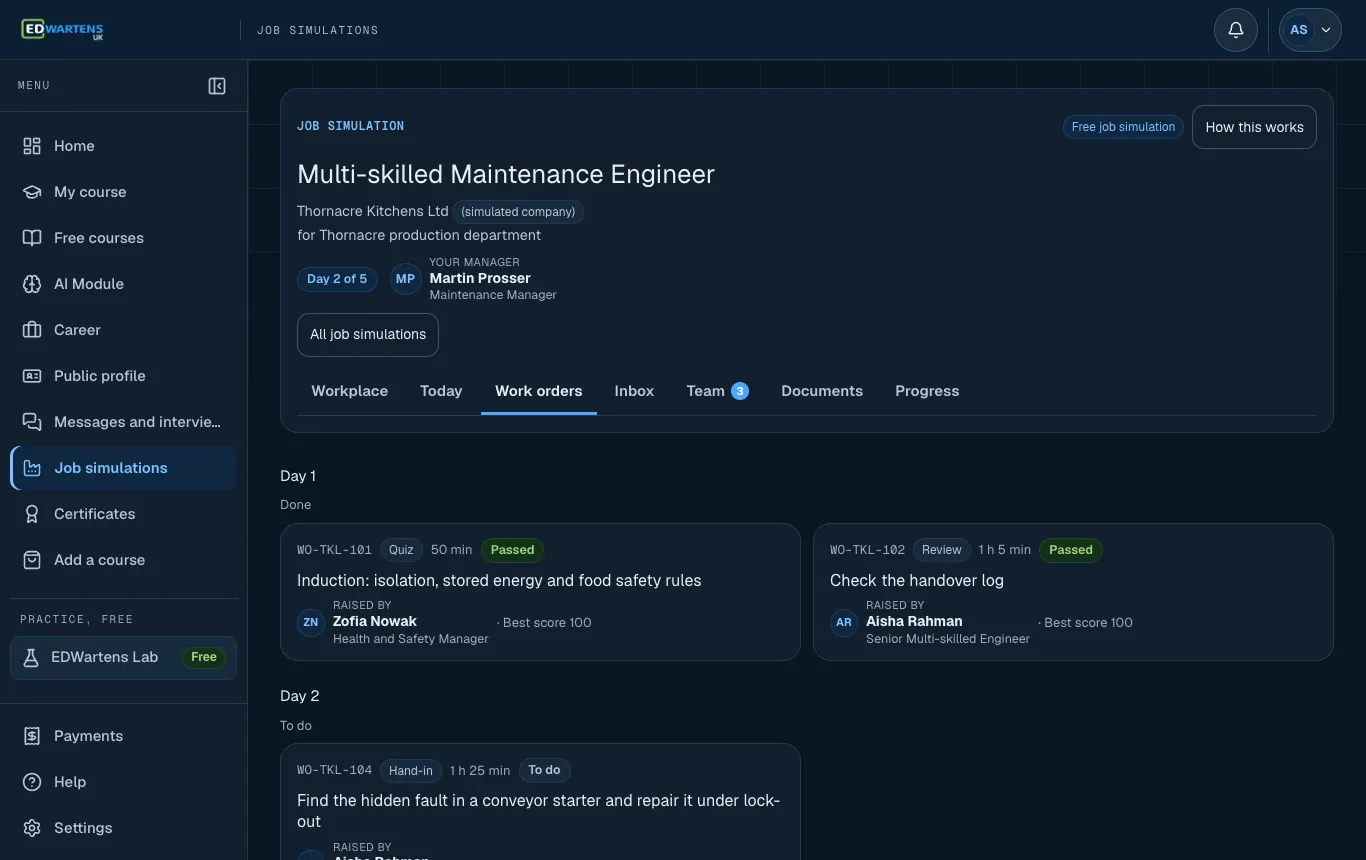The image size is (1366, 860).
Task: Open notifications bell
Action: 1236,30
